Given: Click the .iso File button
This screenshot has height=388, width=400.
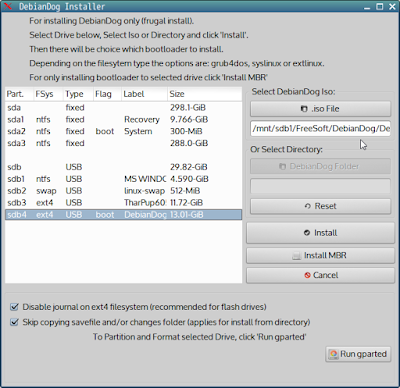Looking at the screenshot, I should pos(320,109).
